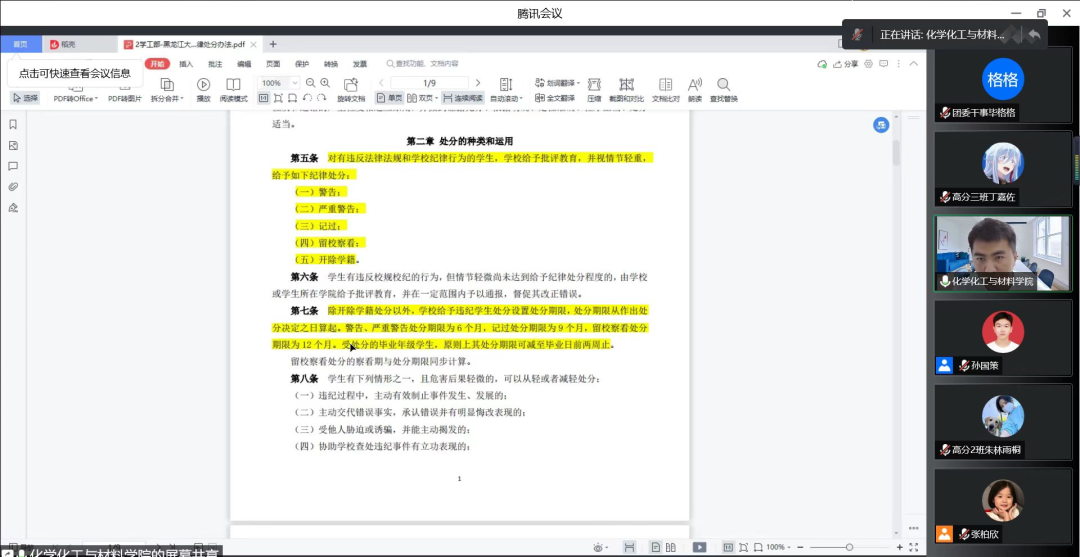Switch to the 插入 ribbon tab
Image resolution: width=1080 pixels, height=557 pixels.
click(186, 64)
